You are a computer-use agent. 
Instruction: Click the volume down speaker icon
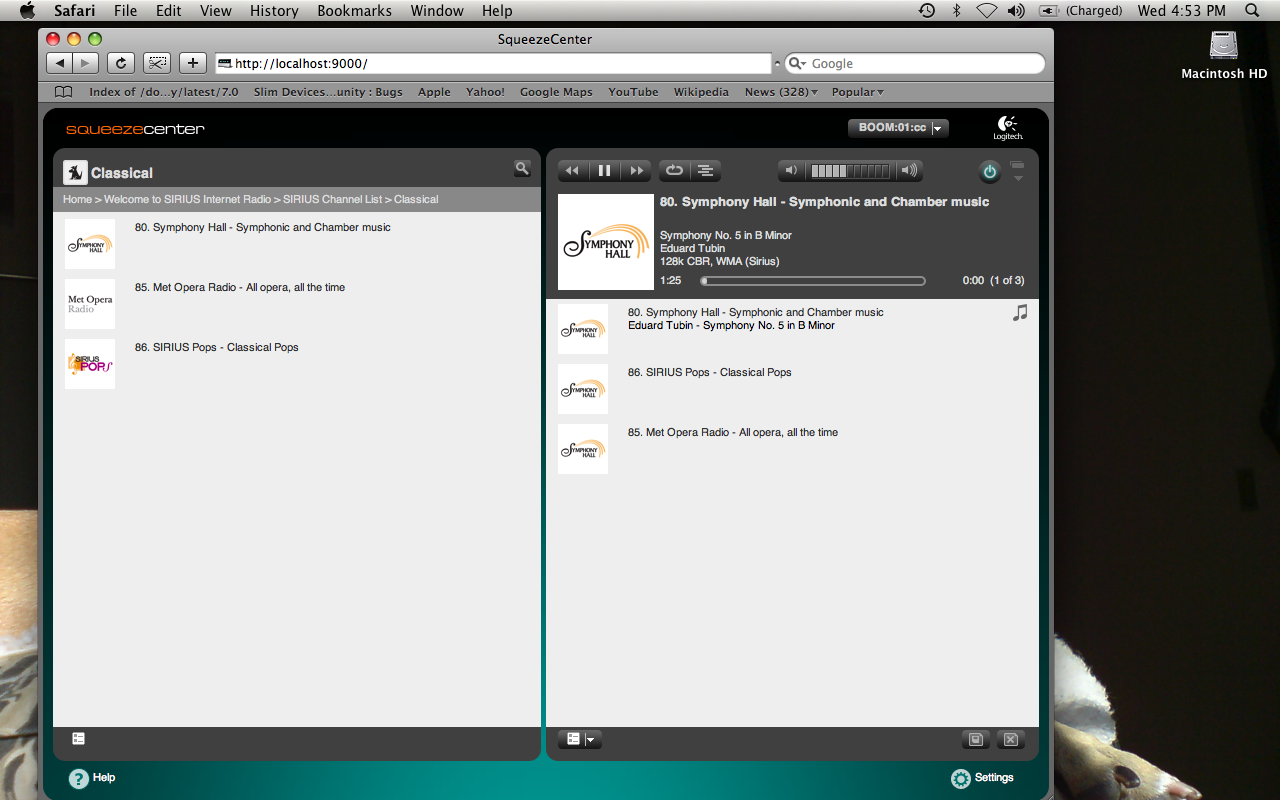[791, 171]
